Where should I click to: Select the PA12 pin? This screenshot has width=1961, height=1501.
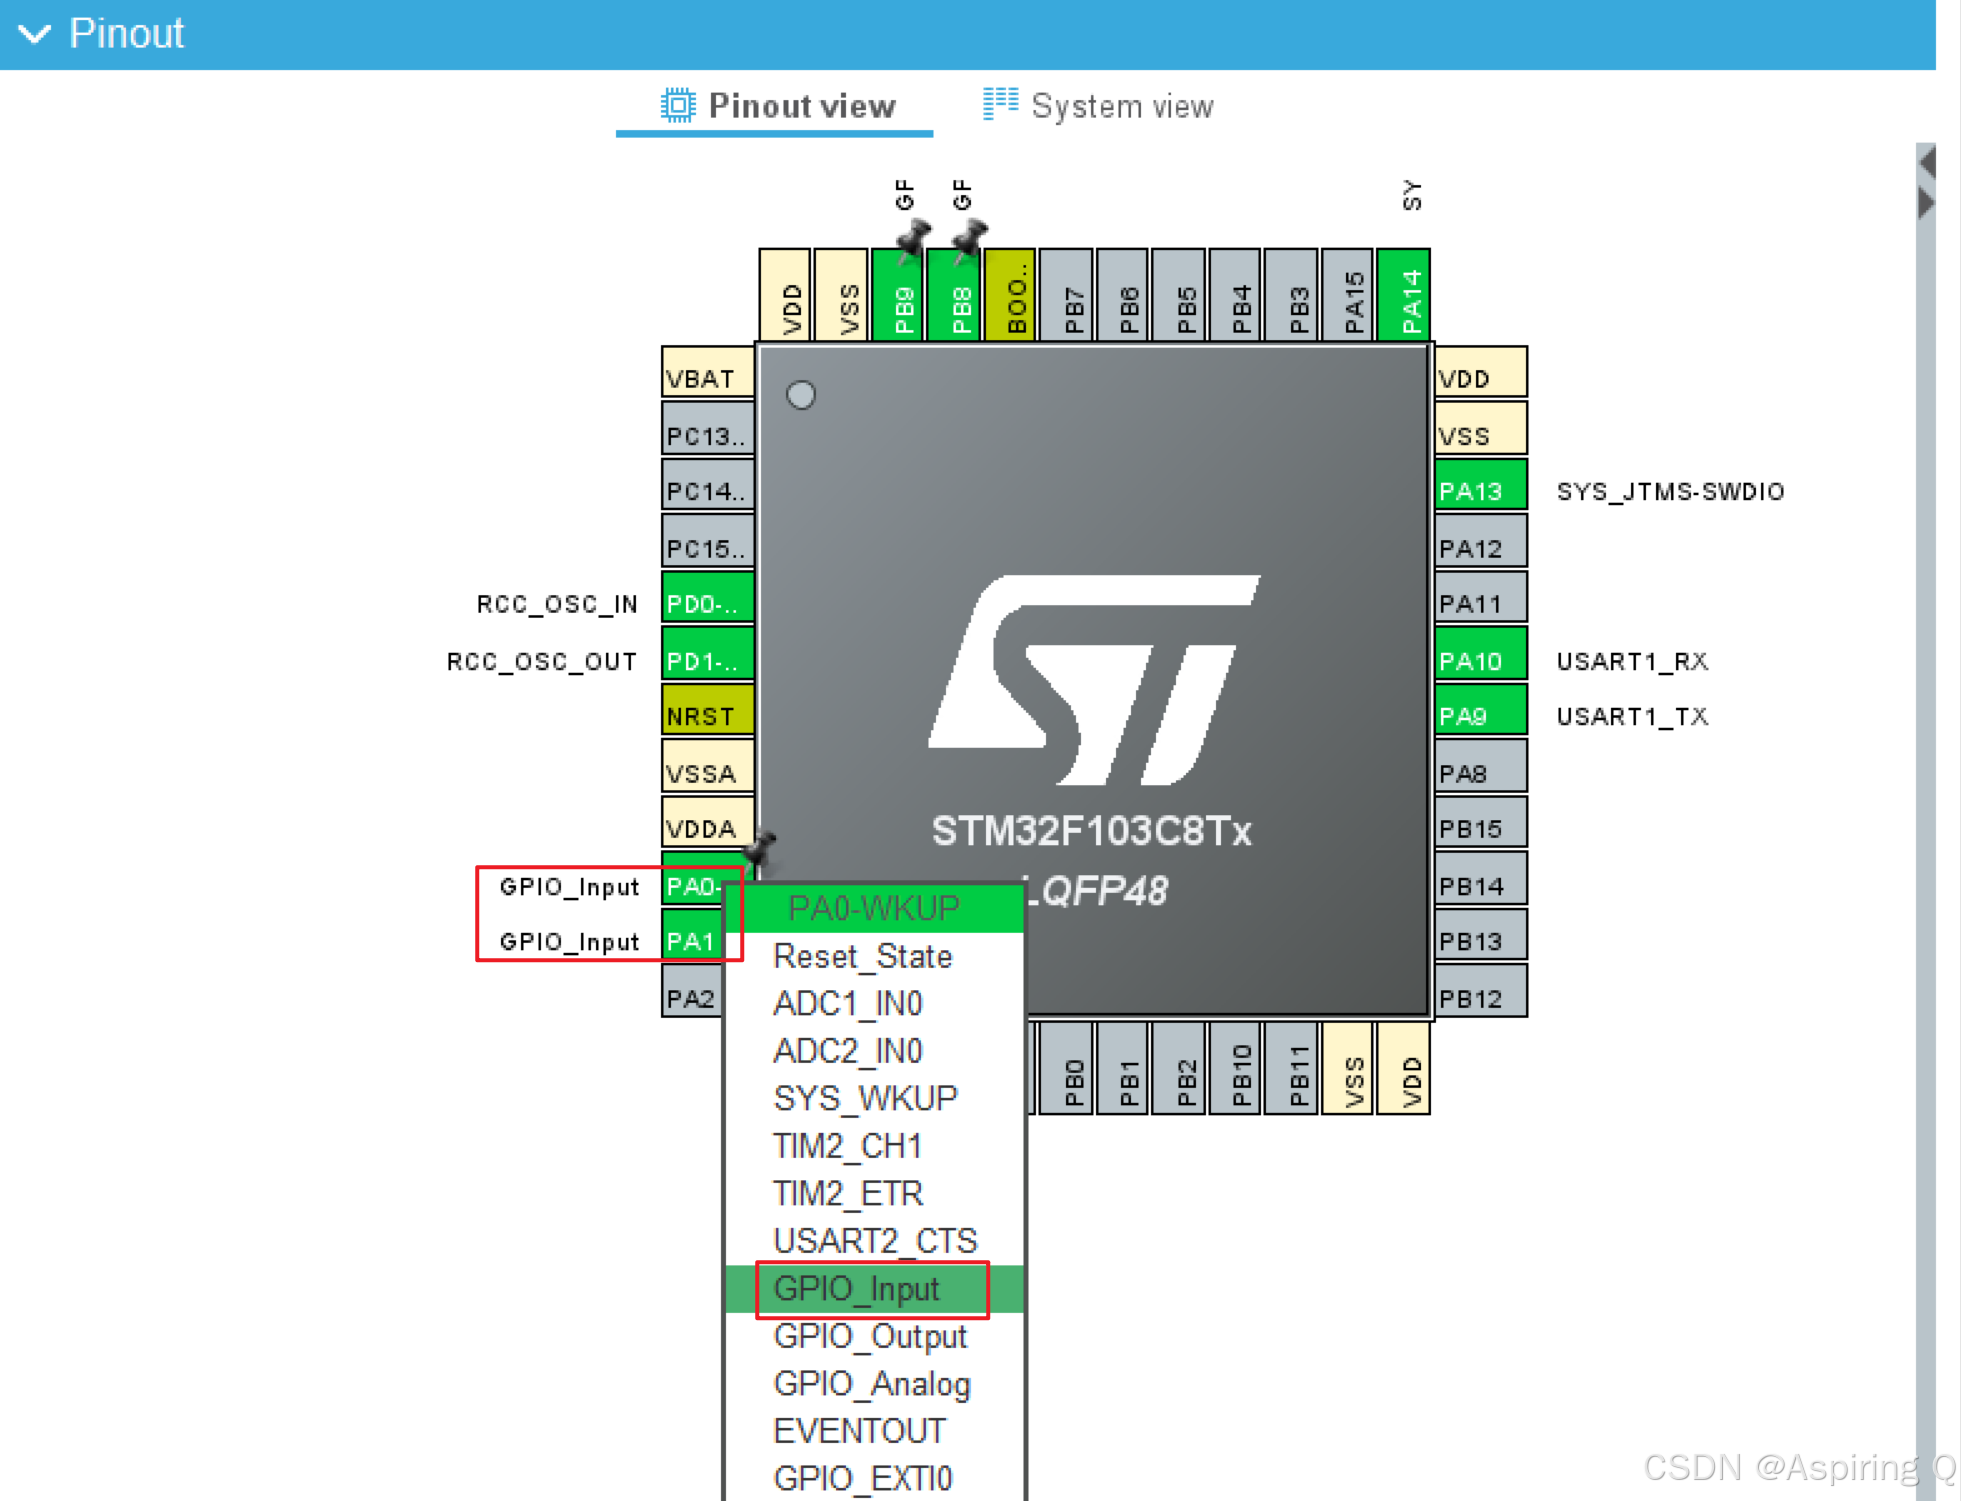tap(1481, 542)
